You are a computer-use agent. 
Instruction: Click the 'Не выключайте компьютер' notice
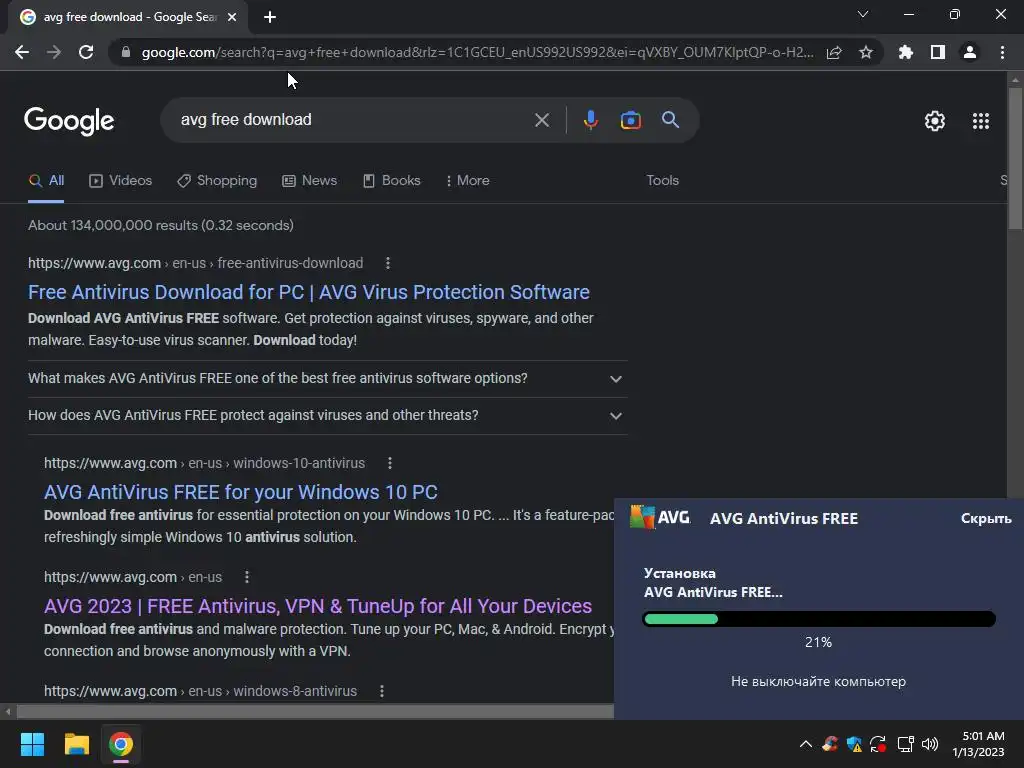click(818, 682)
